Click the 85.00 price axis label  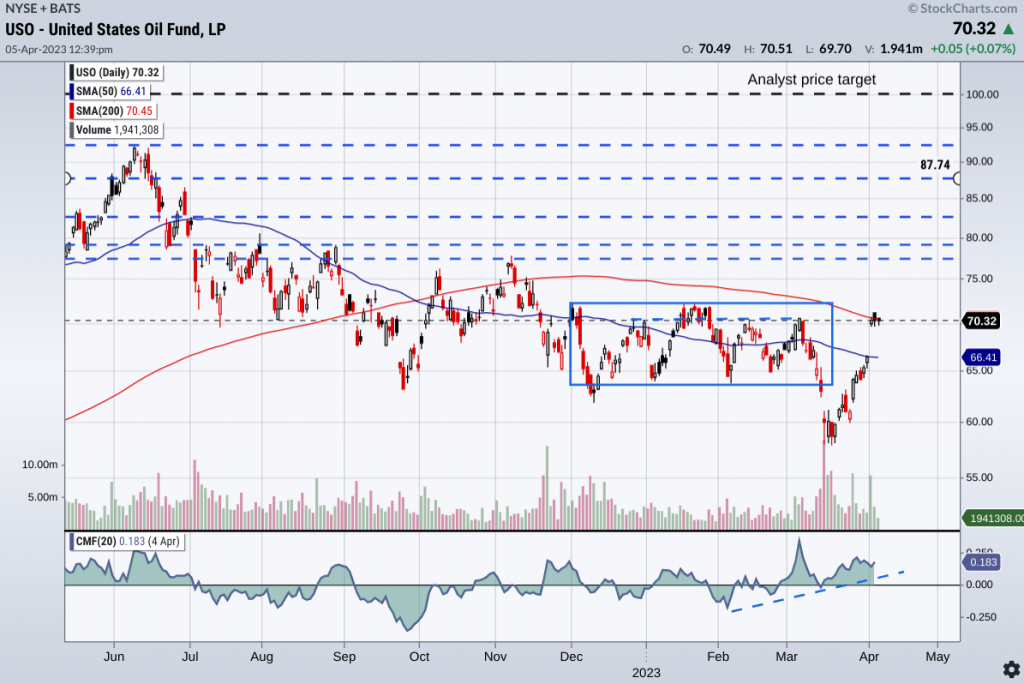click(980, 199)
